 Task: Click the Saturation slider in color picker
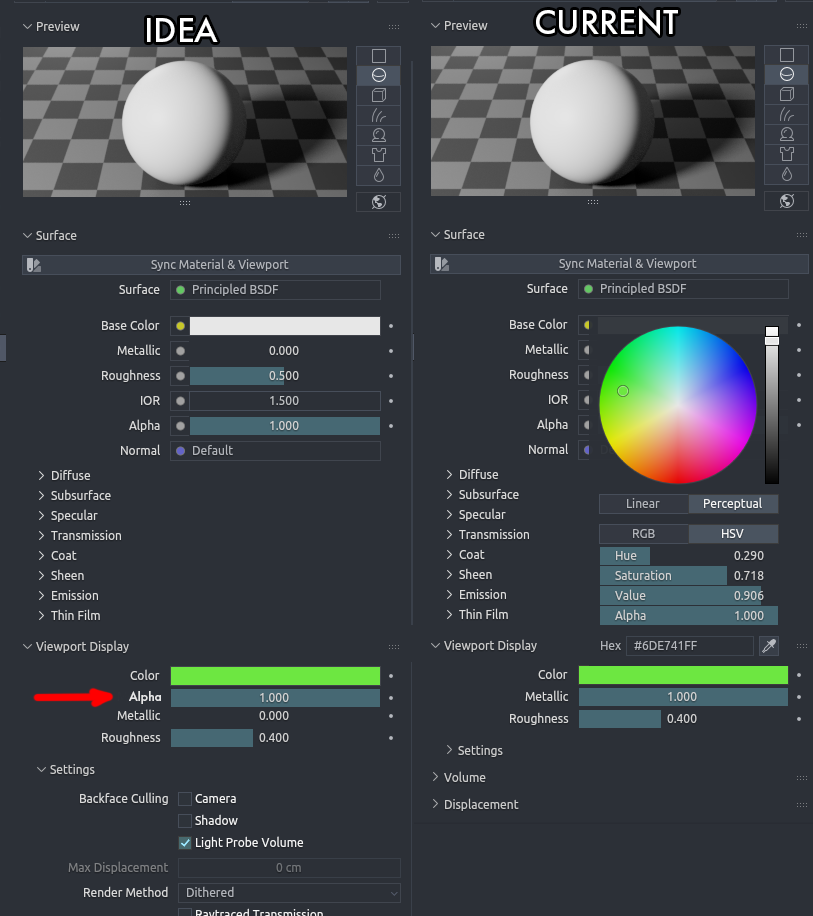[689, 576]
